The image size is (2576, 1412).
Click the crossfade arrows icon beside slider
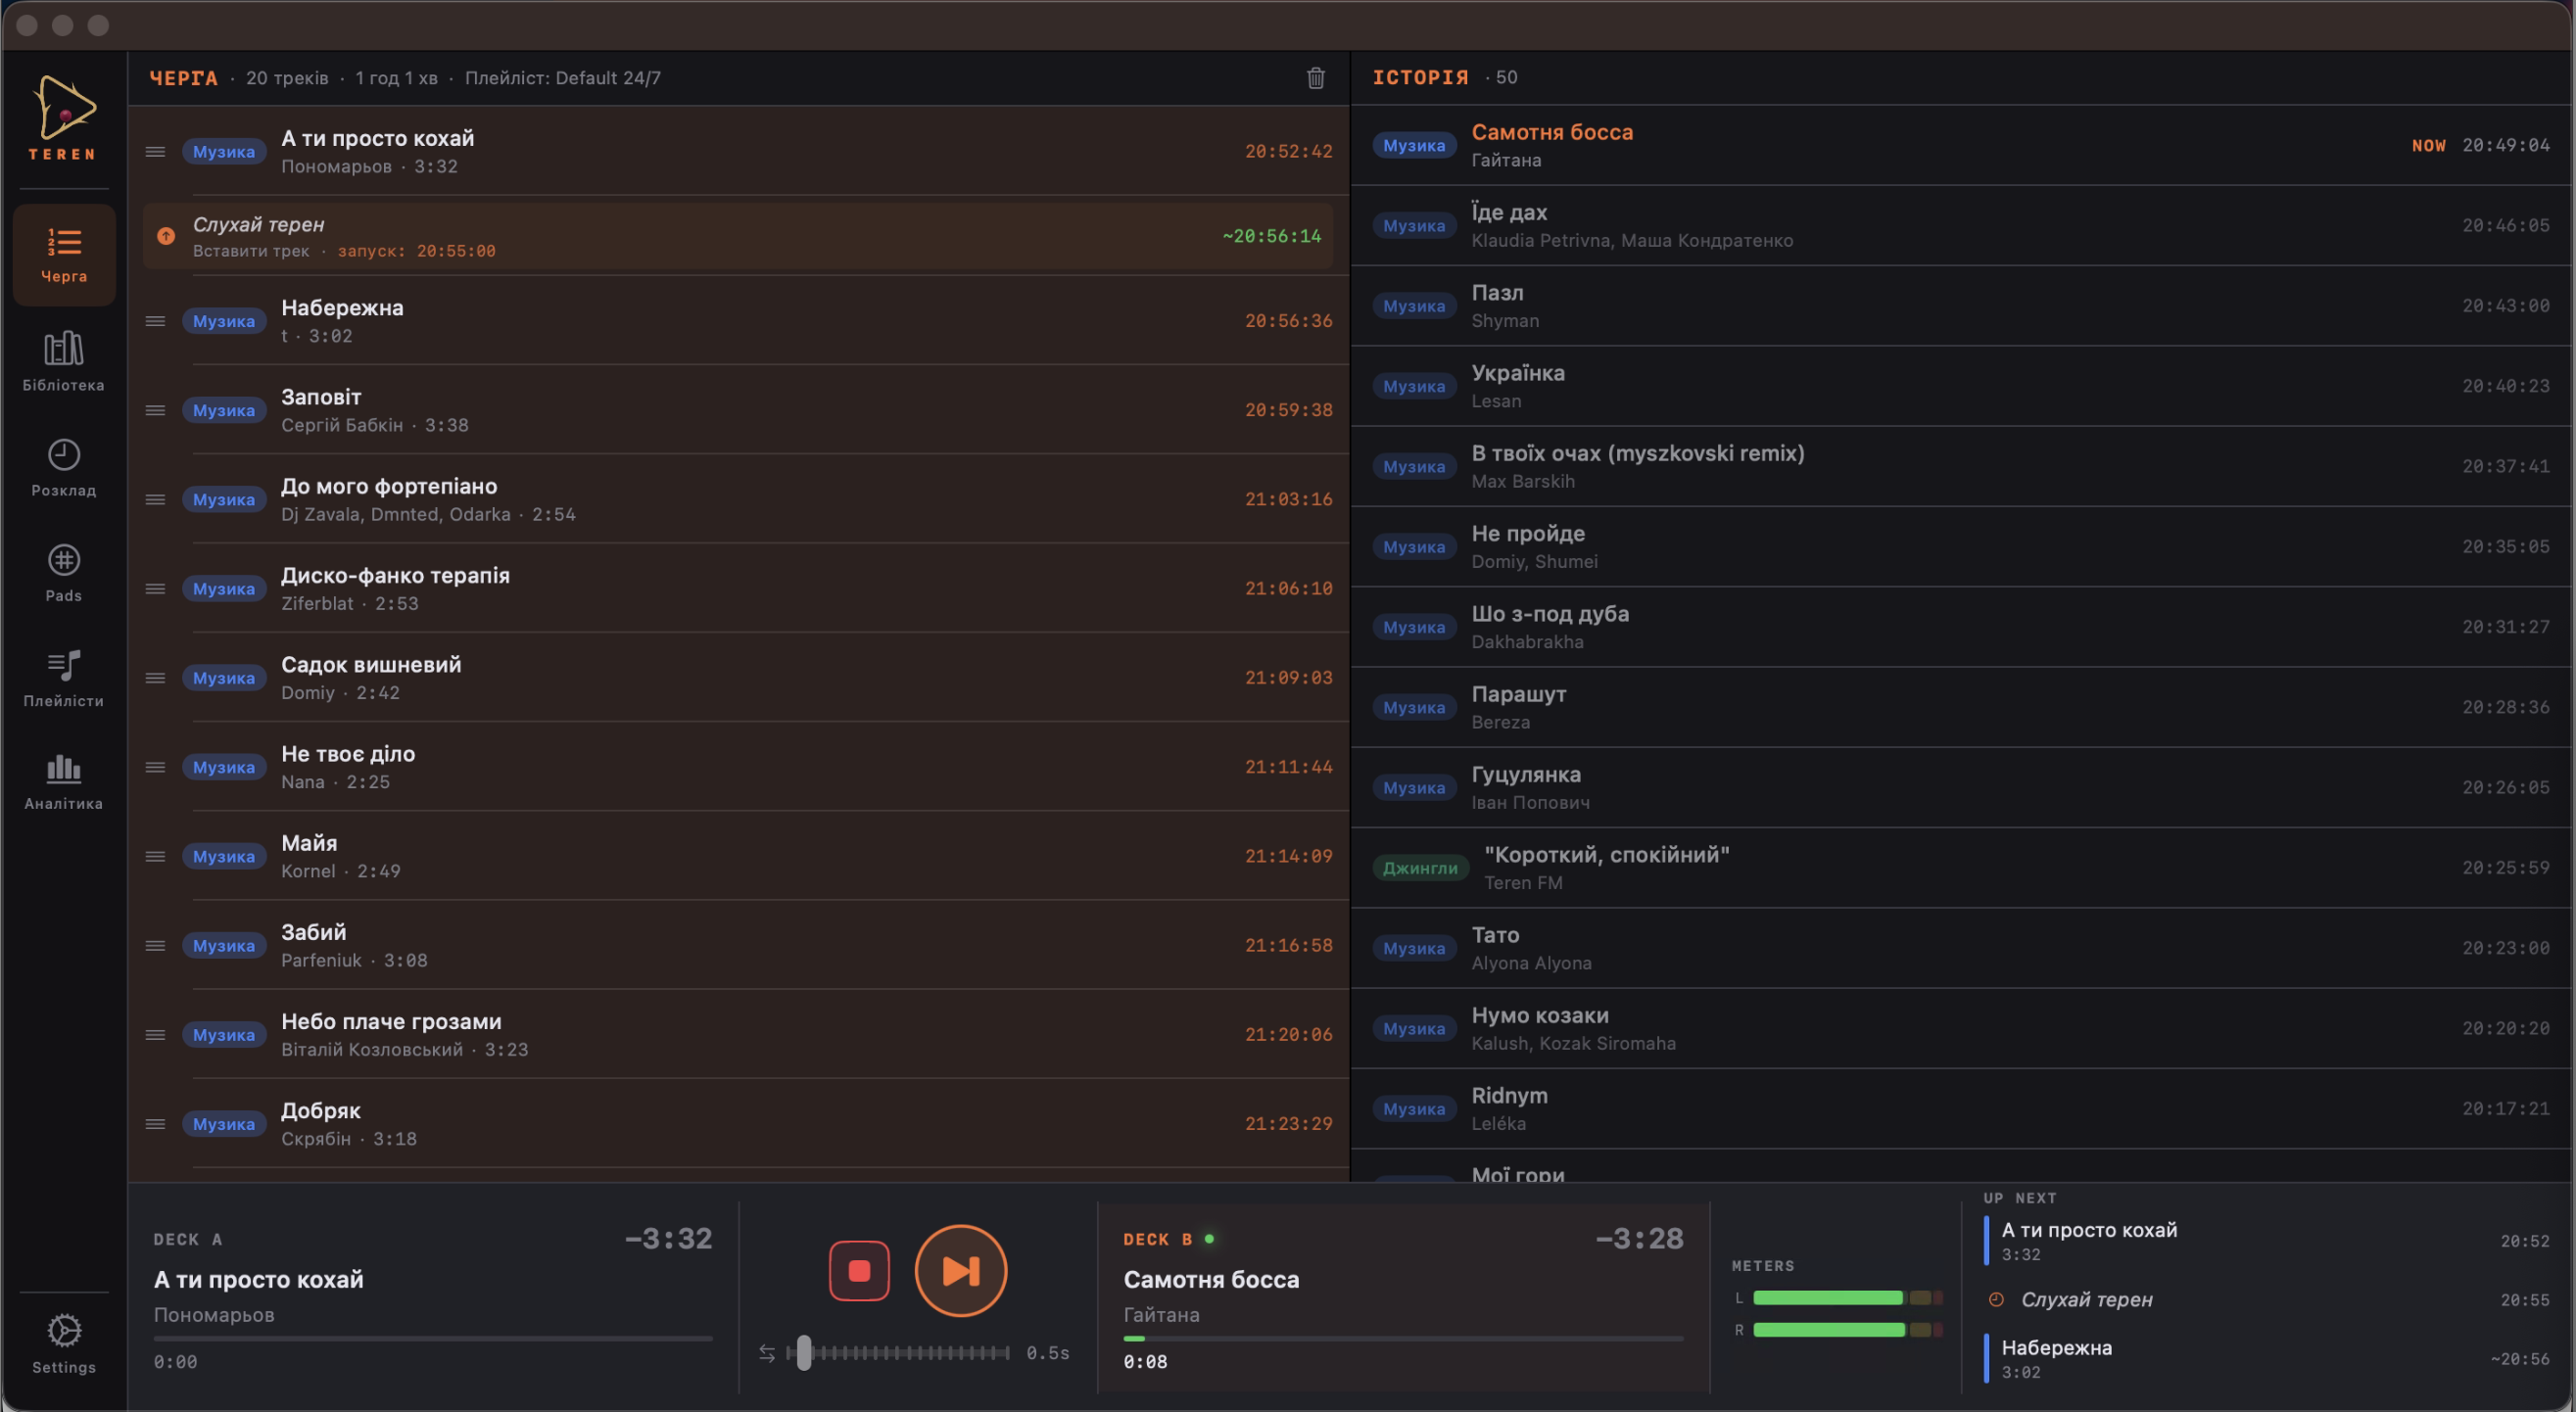(767, 1352)
